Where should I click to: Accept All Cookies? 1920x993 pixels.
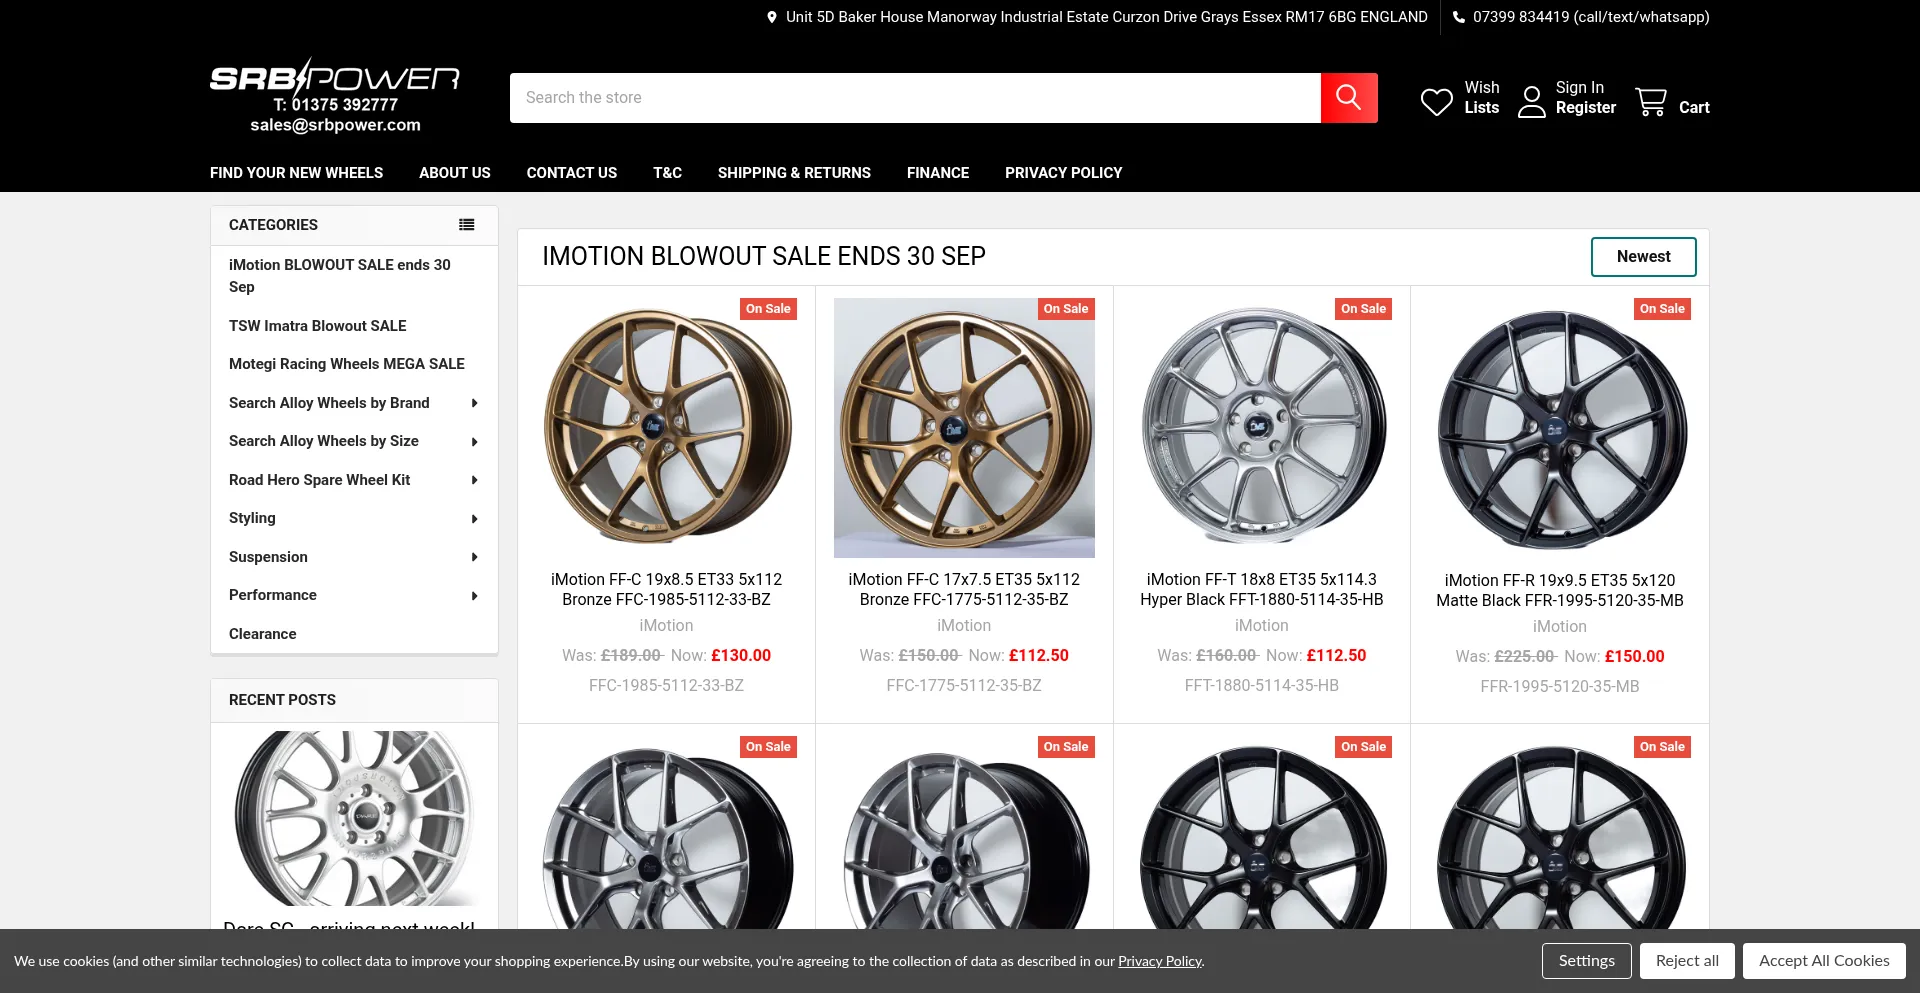click(x=1823, y=961)
